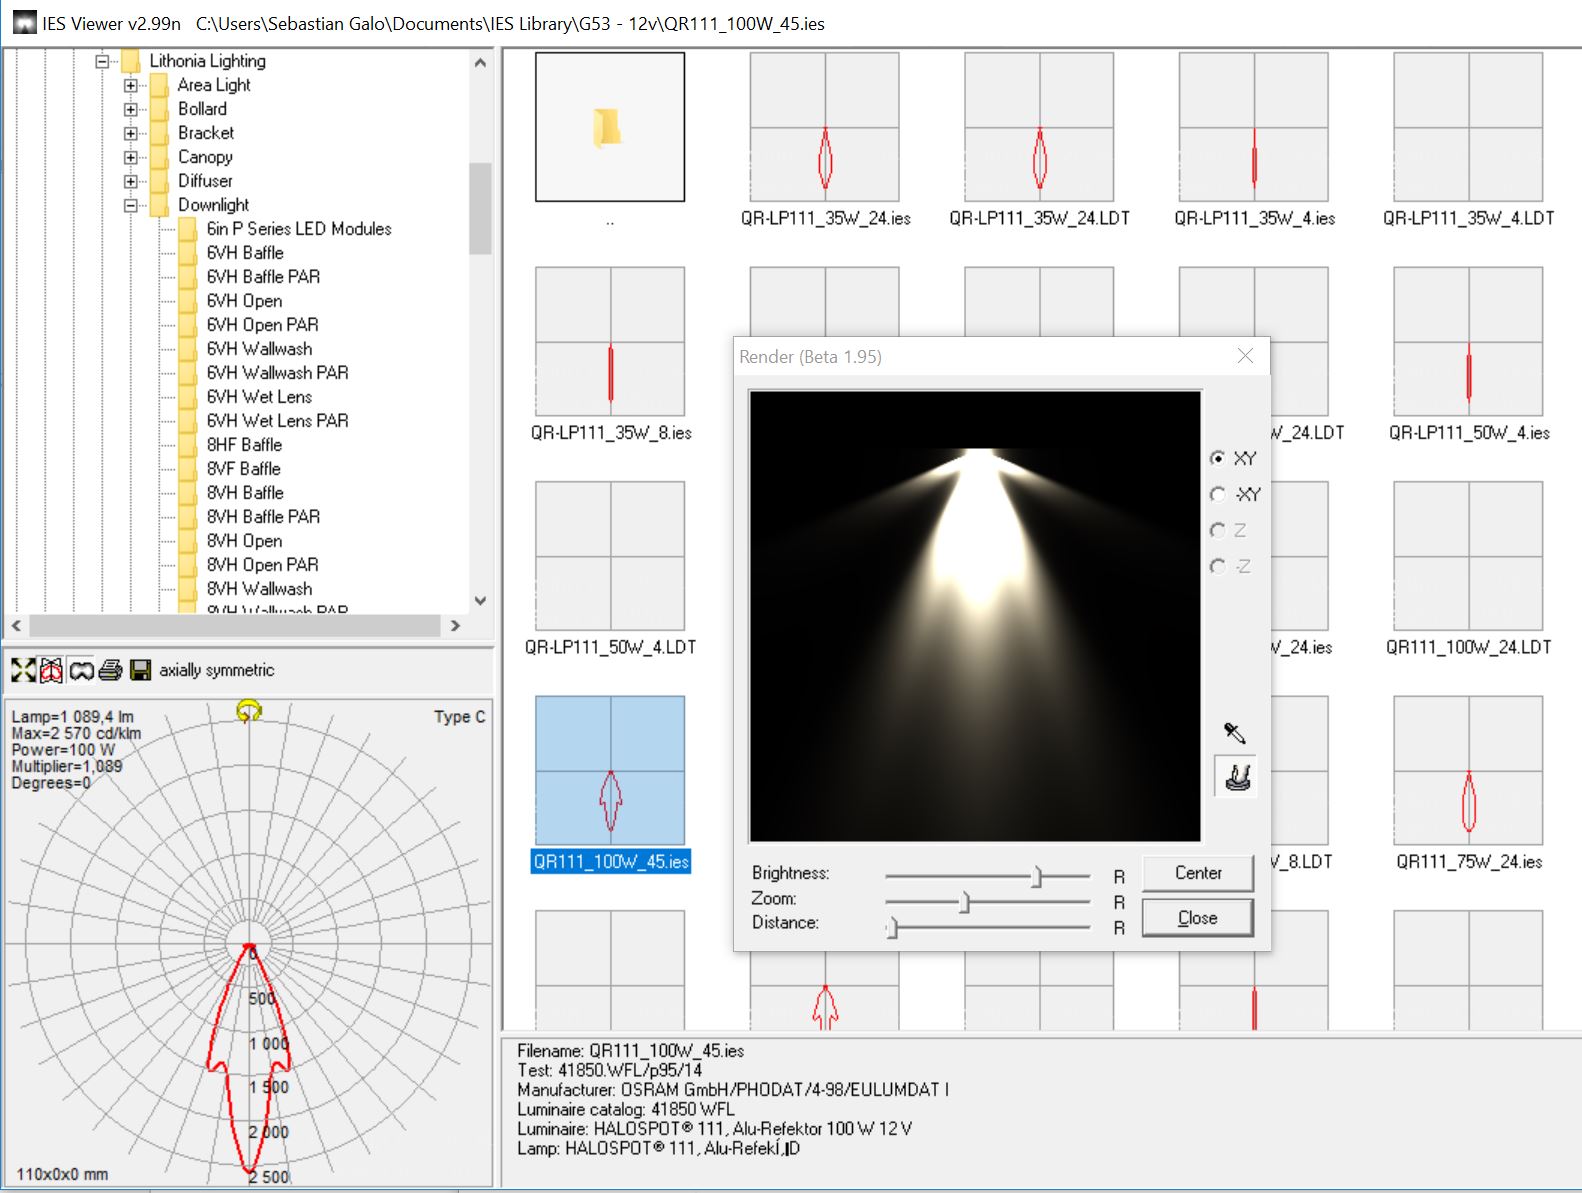Image resolution: width=1582 pixels, height=1193 pixels.
Task: Select the QR-LP111_50W_4.ies thumbnail
Action: [1468, 341]
